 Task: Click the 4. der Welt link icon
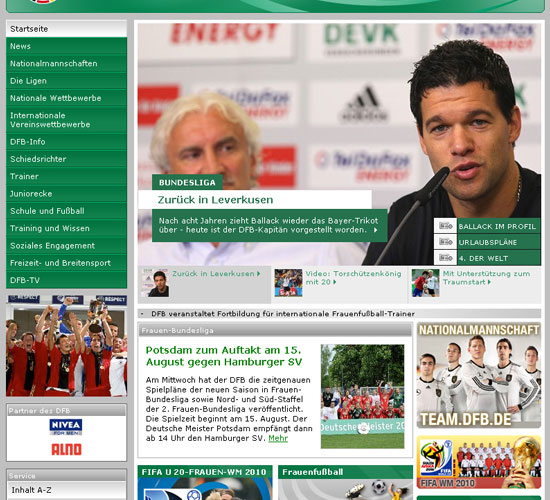[x=445, y=258]
